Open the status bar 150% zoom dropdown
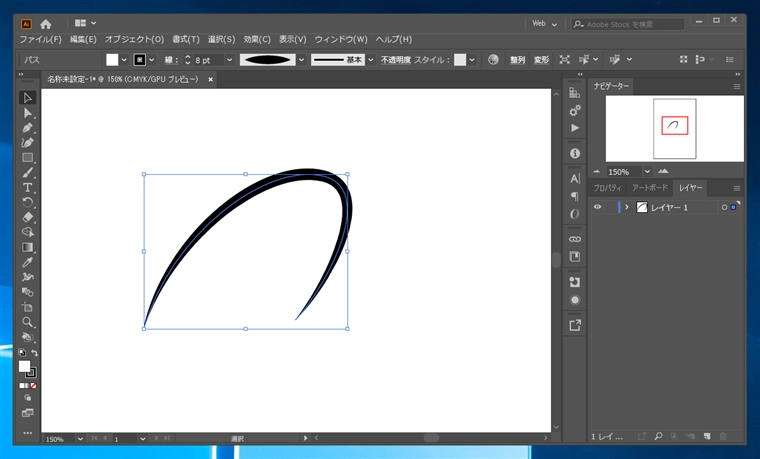760x459 pixels. (80, 439)
